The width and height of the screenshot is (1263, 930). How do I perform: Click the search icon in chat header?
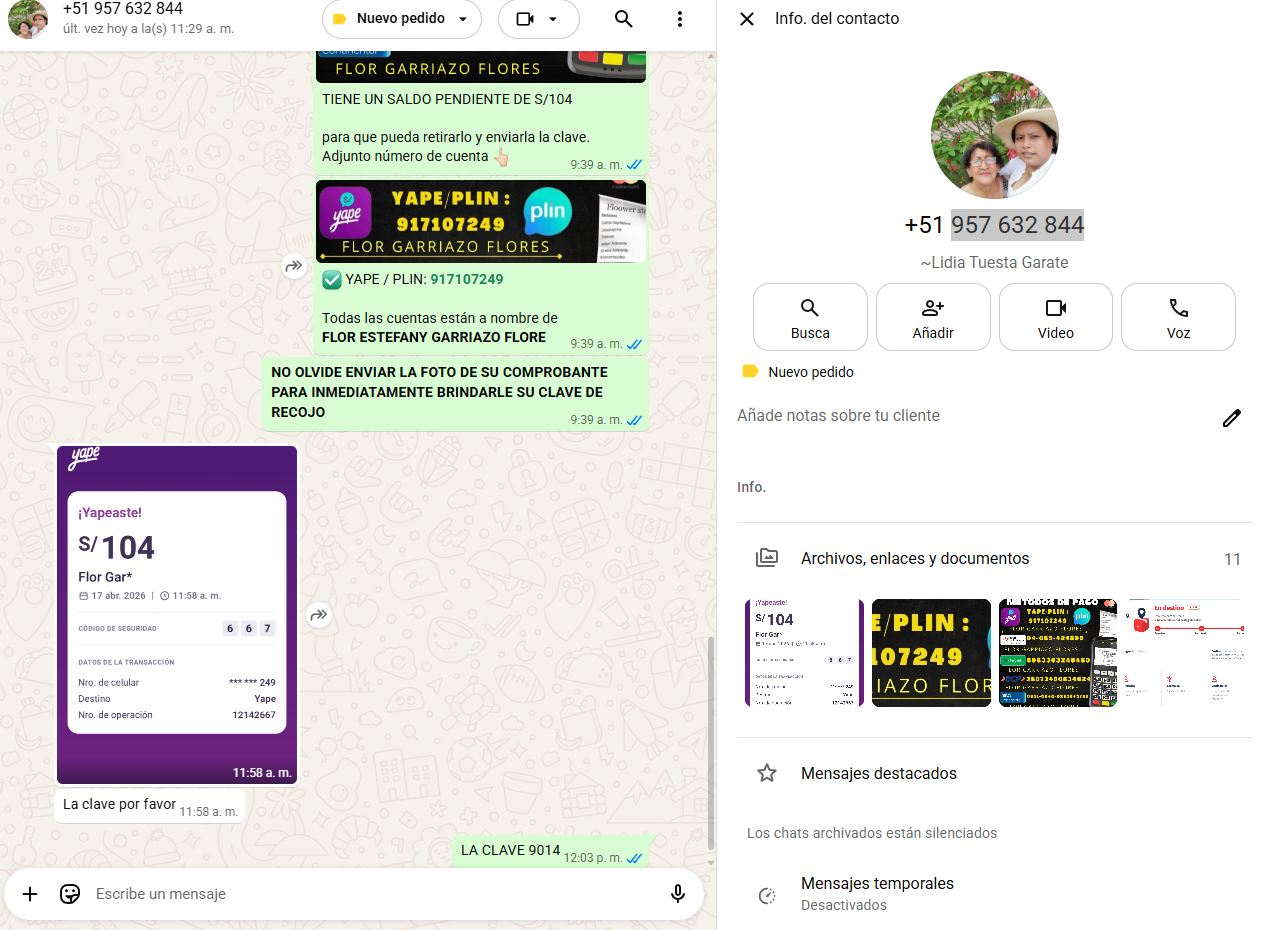tap(623, 19)
